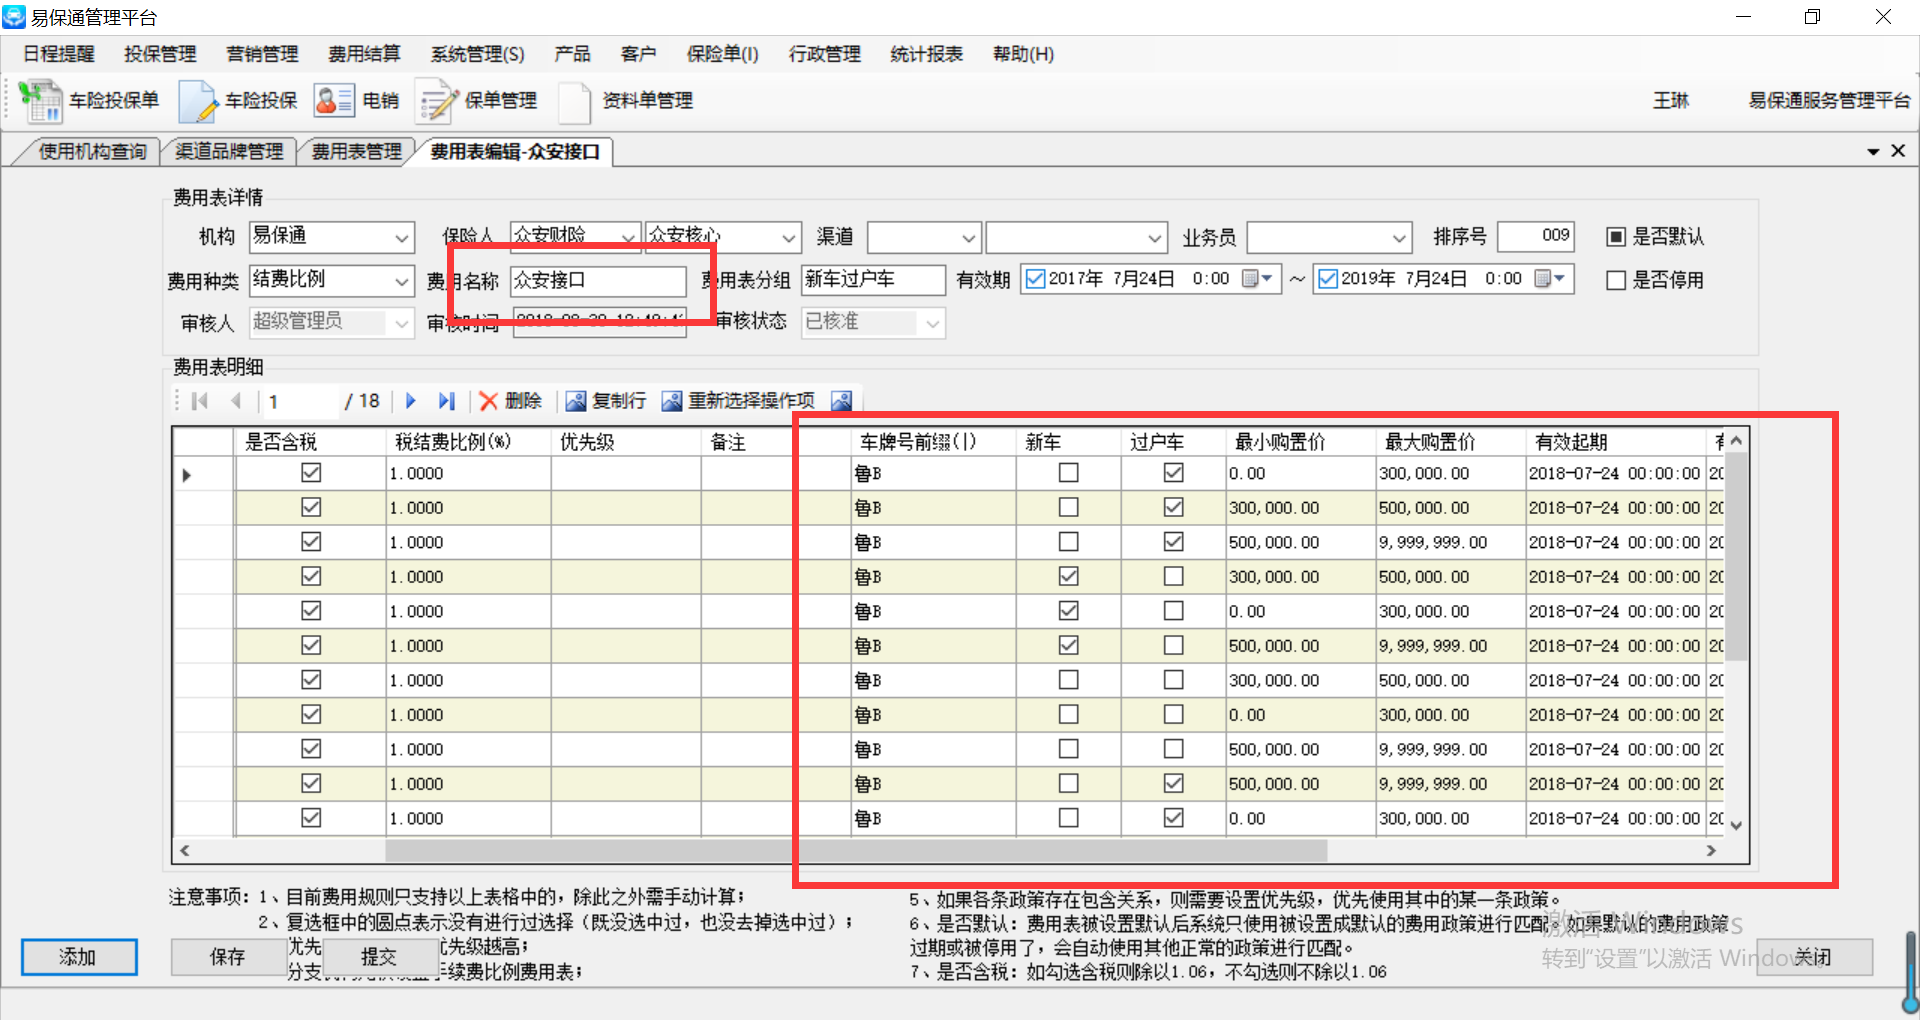Open the 费用结算 menu
The width and height of the screenshot is (1920, 1020).
(x=364, y=54)
